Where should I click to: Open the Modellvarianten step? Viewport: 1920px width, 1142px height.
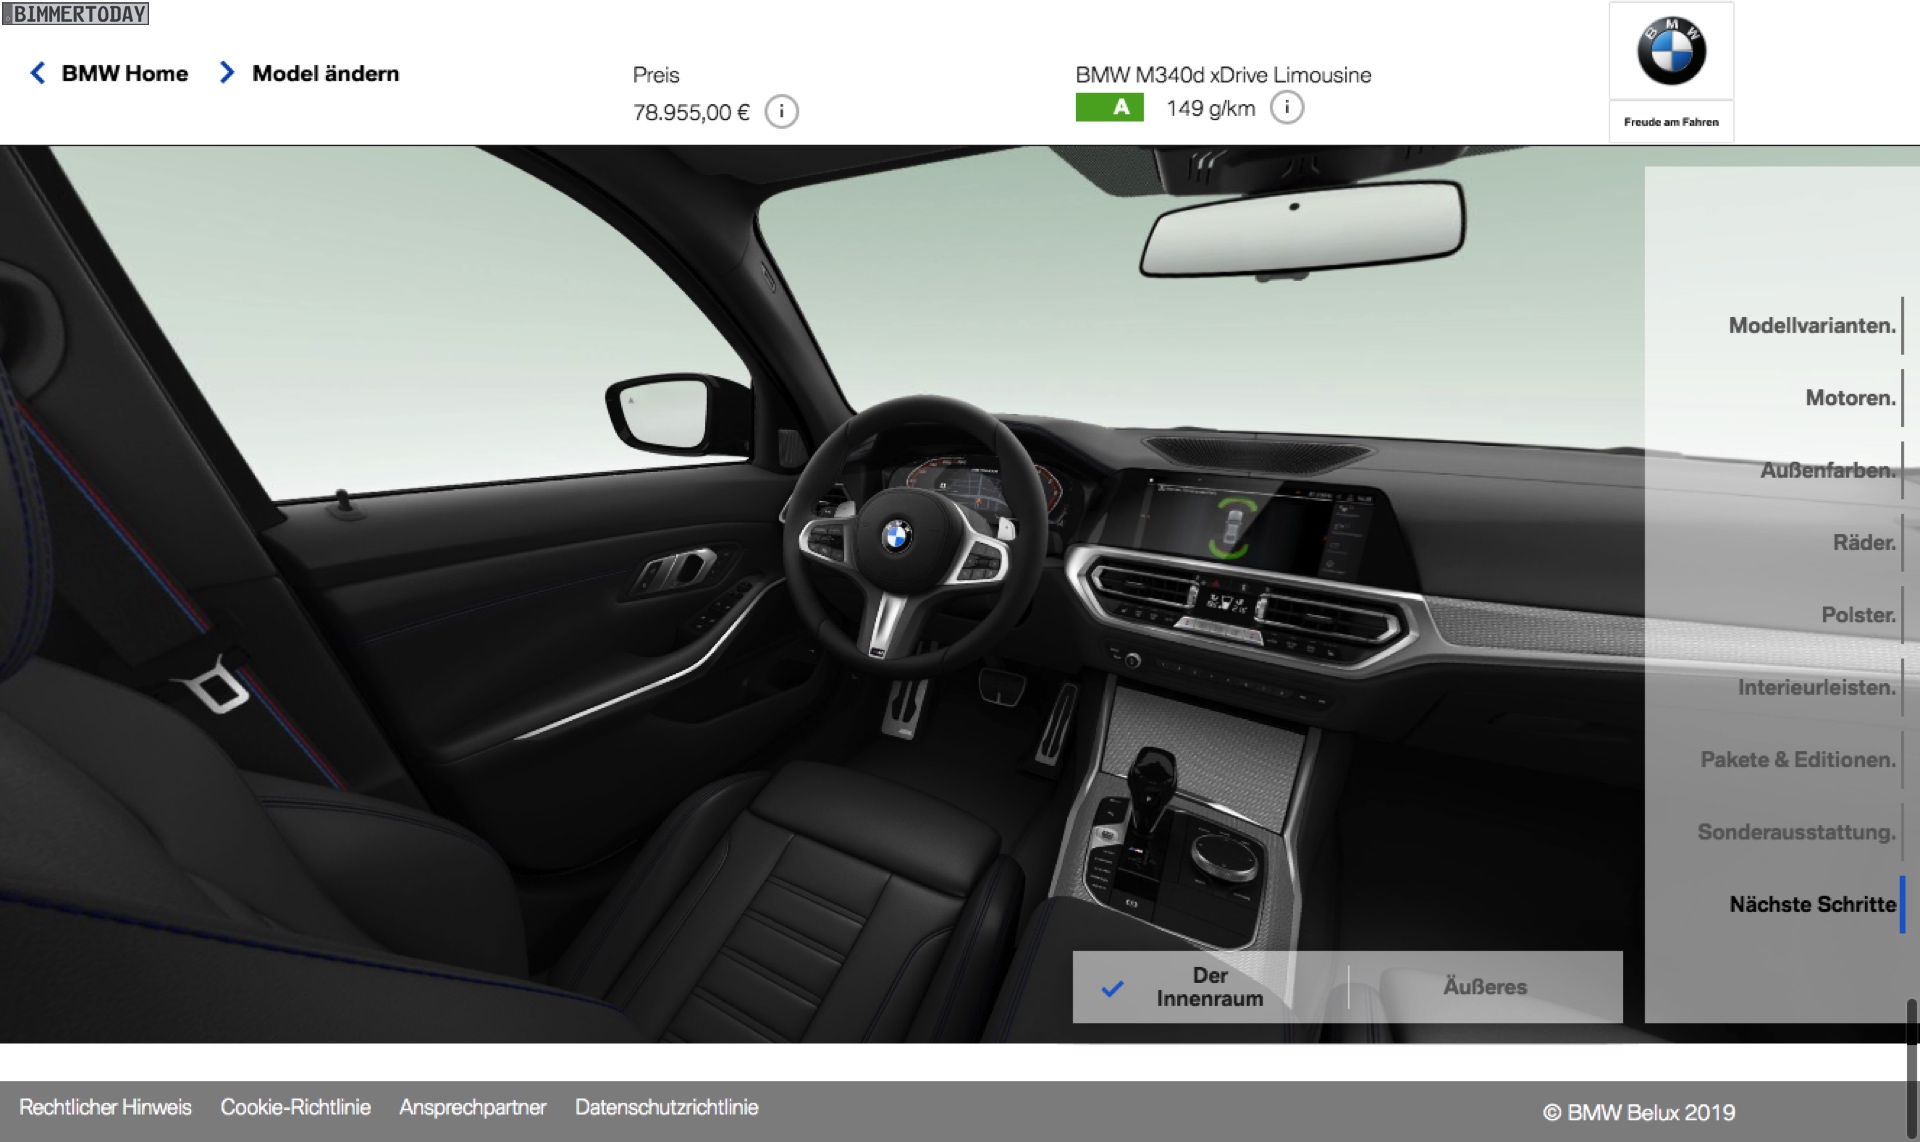[1811, 325]
